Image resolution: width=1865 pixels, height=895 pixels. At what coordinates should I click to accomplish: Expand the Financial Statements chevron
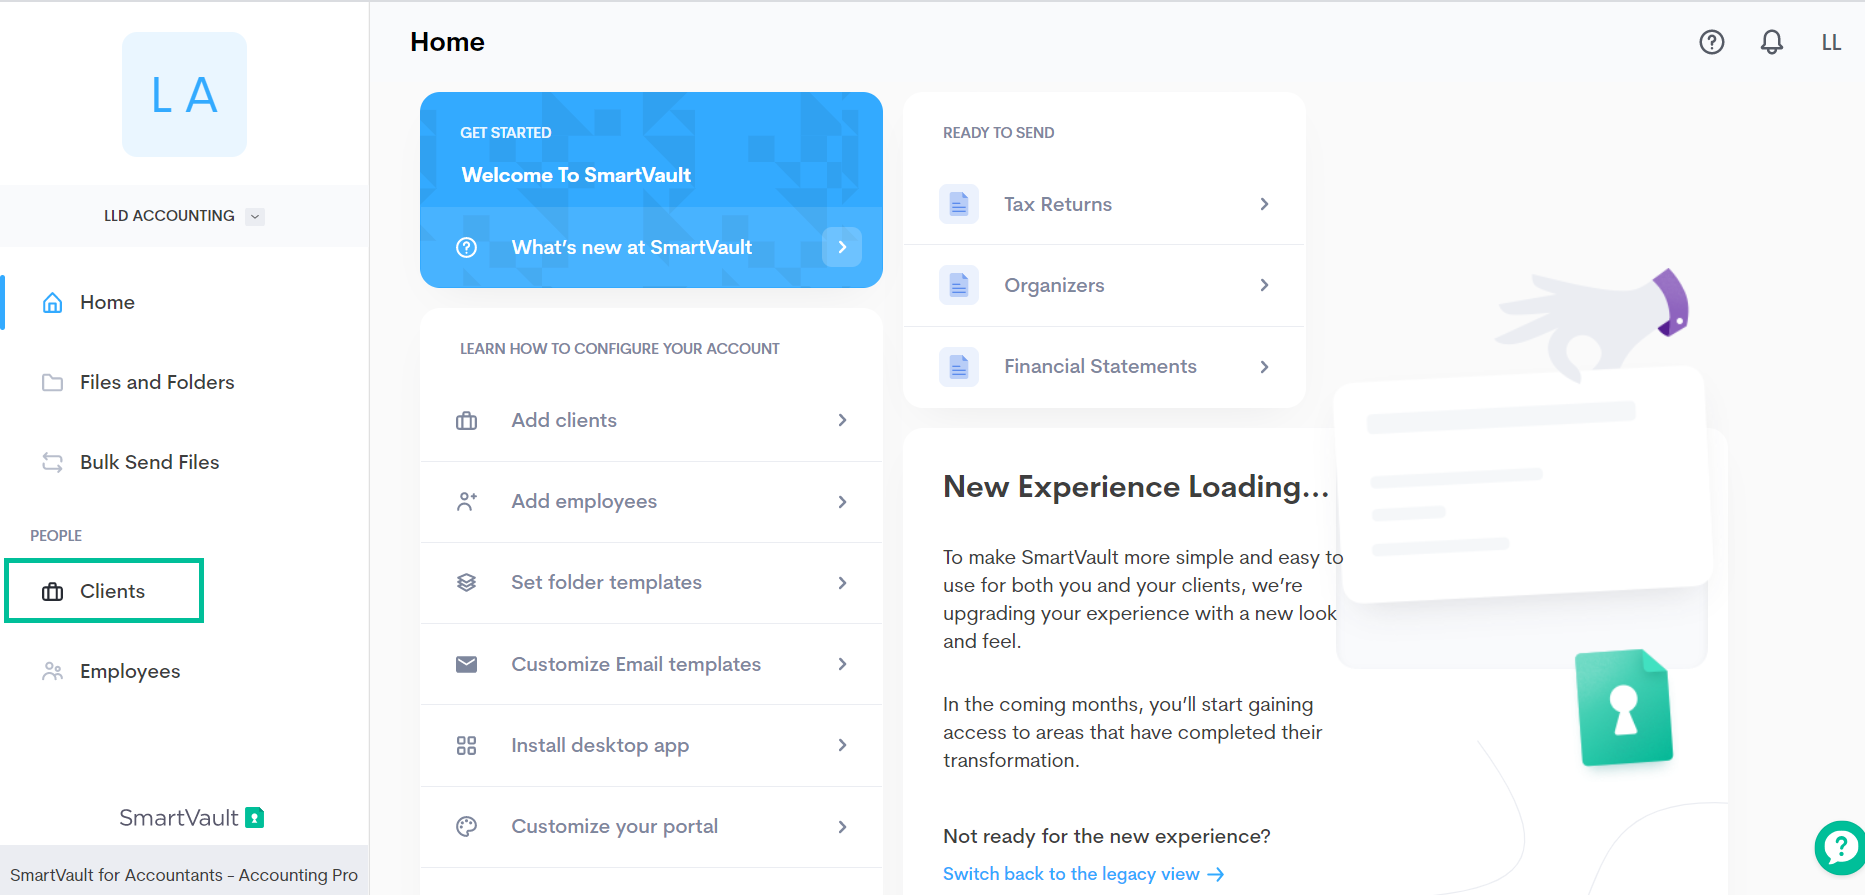(x=1264, y=367)
